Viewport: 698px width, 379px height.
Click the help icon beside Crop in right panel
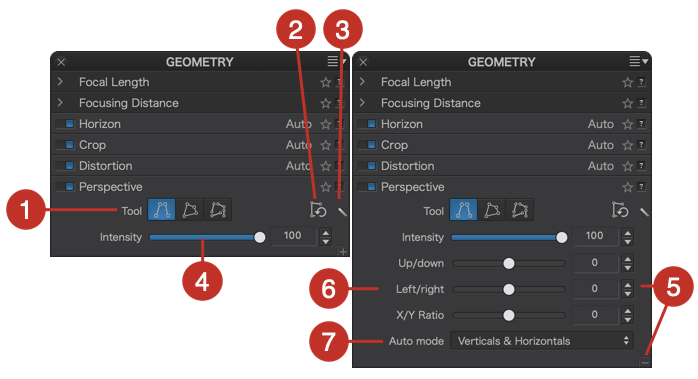pyautogui.click(x=641, y=145)
